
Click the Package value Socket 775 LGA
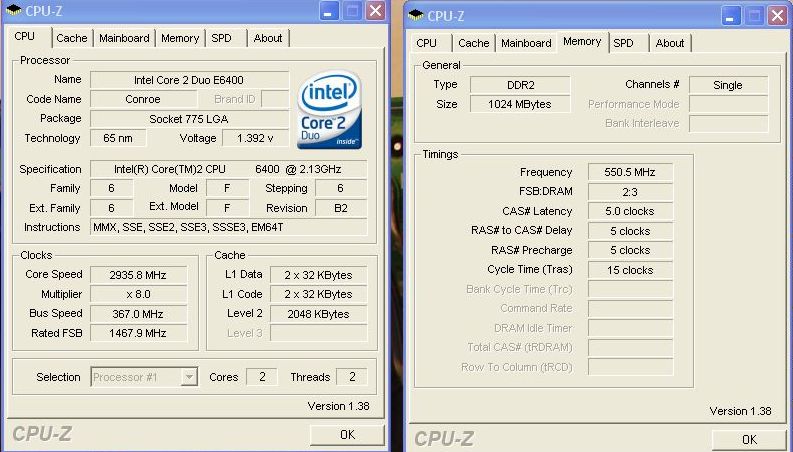click(189, 119)
